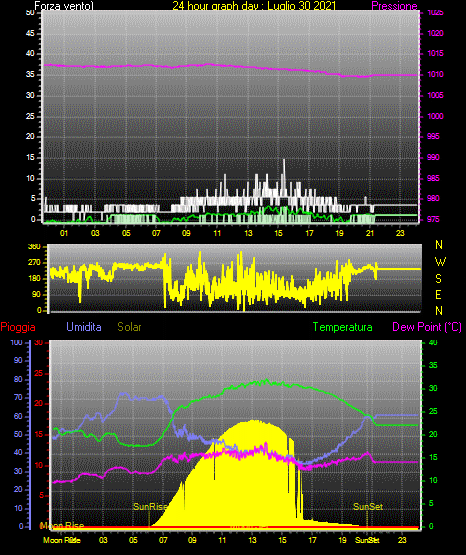Screen dimensions: 466x555
Task: Click the Solar legend label
Action: click(129, 327)
